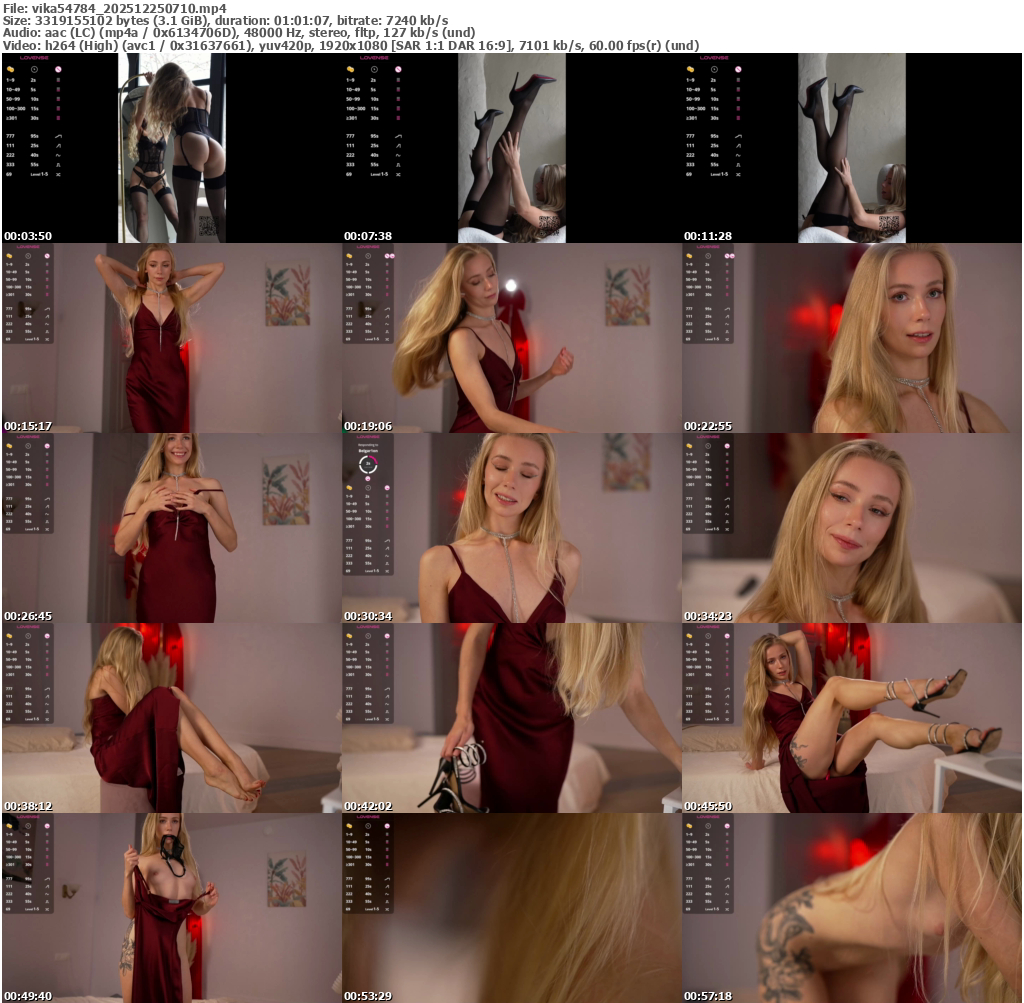Click the '00:07:38' timestamp label
Screen dimensions: 1024x1003
tap(368, 236)
